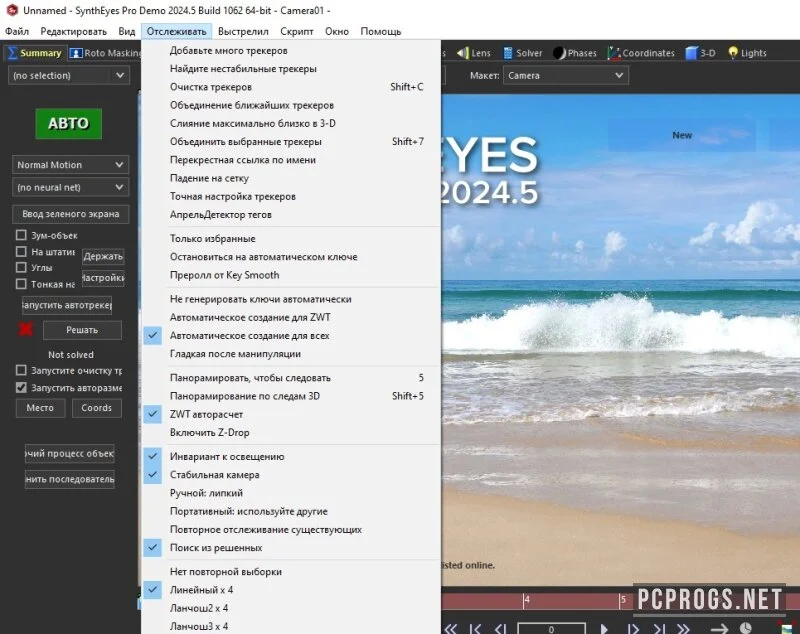800x634 pixels.
Task: Click the Coords button
Action: 96,408
